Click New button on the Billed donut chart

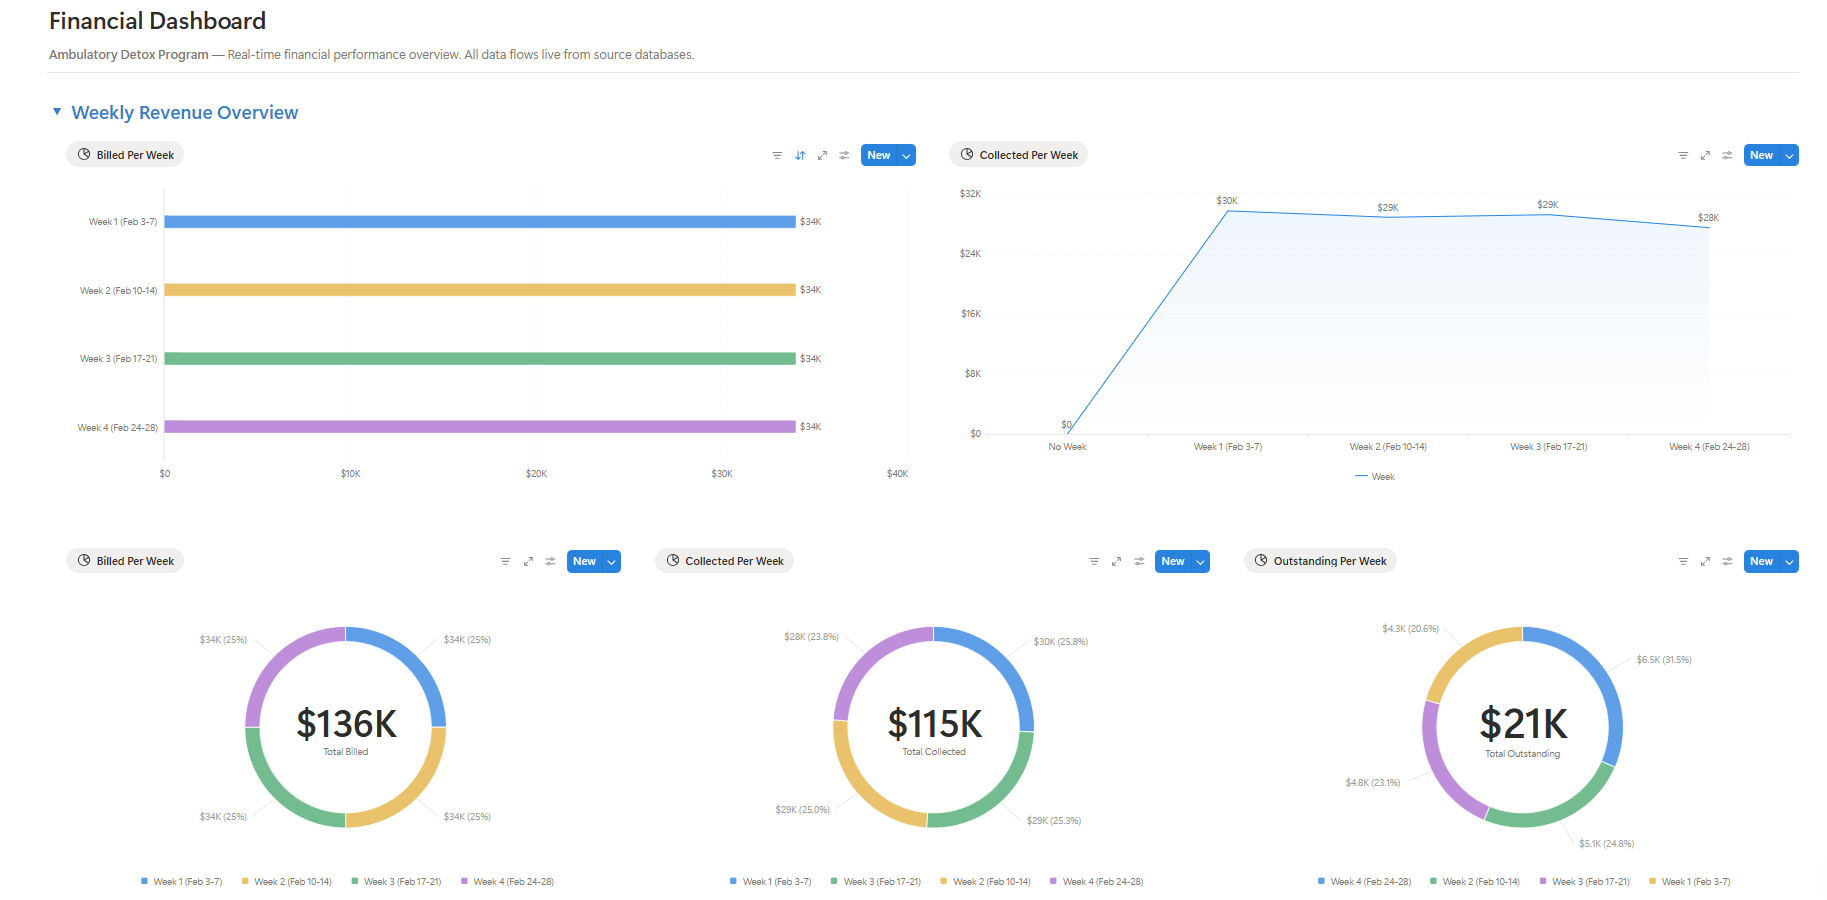(x=584, y=562)
